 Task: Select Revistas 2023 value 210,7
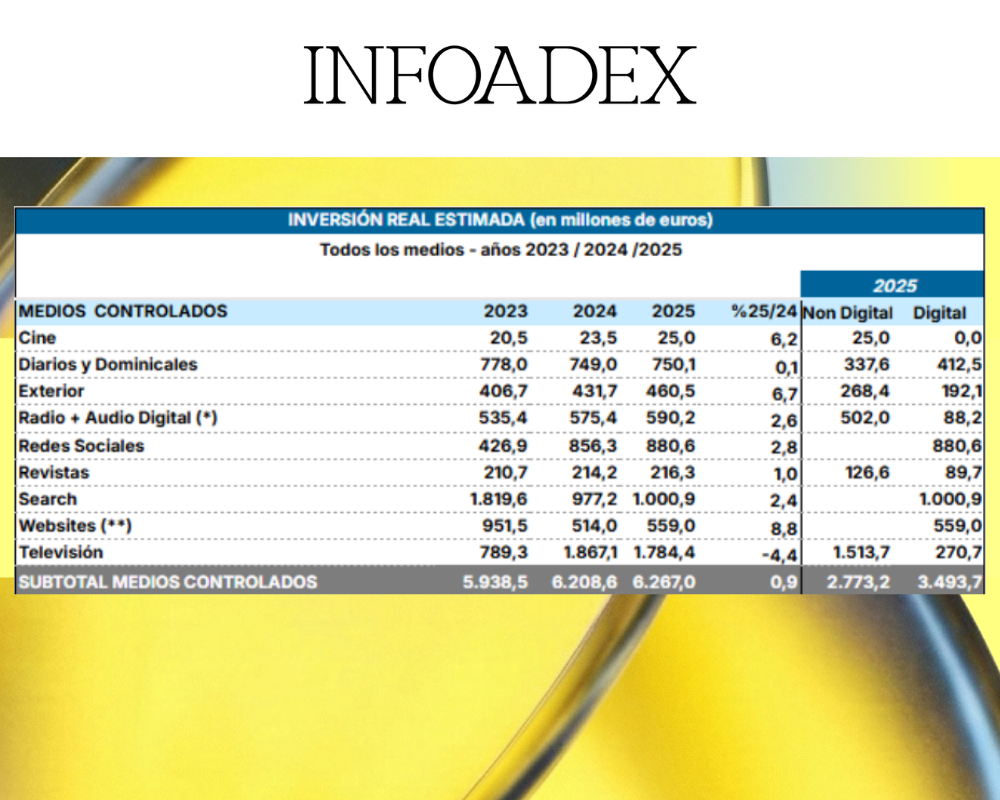tap(505, 473)
